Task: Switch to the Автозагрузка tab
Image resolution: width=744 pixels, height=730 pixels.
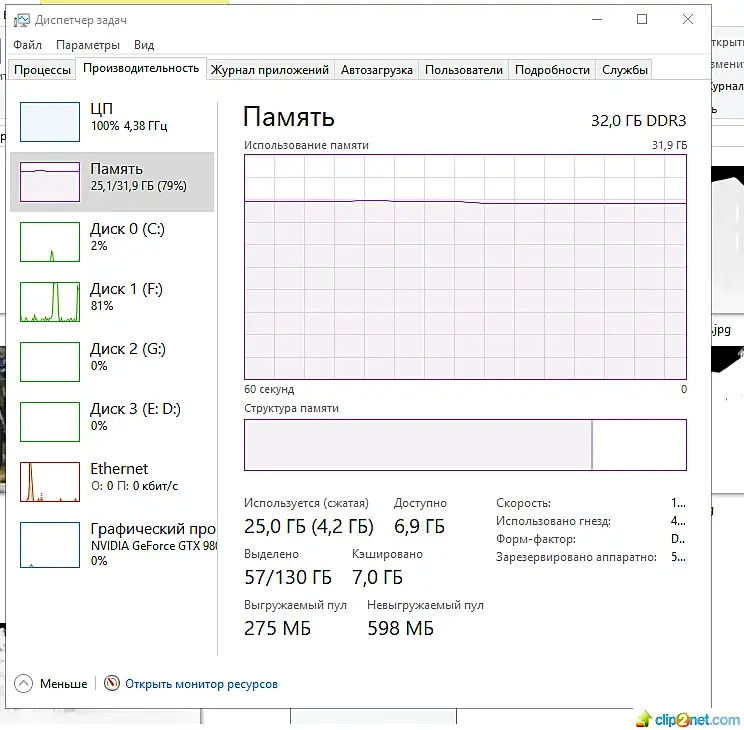Action: point(376,70)
